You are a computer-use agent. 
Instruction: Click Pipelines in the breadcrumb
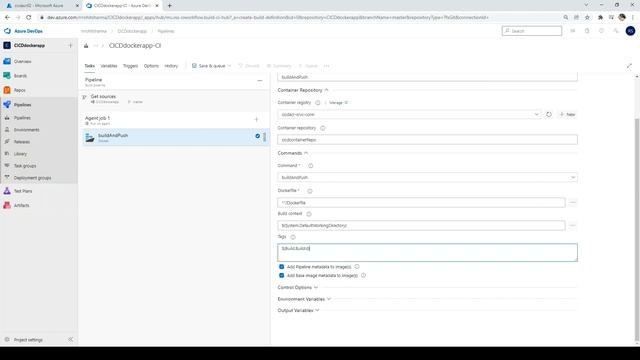click(x=166, y=31)
